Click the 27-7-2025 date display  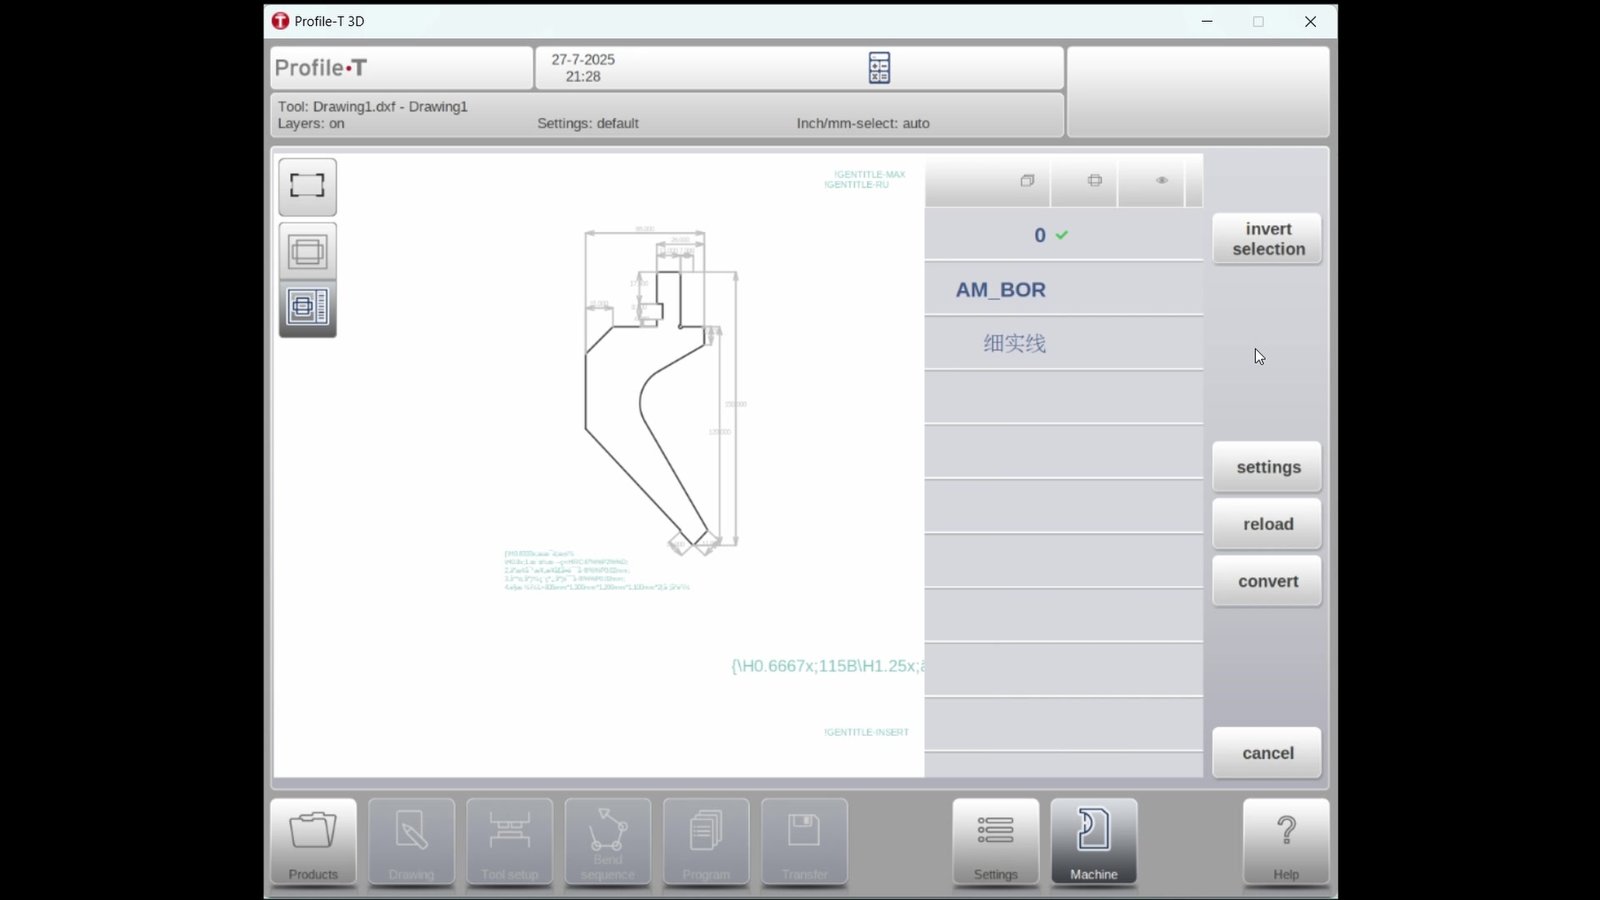pyautogui.click(x=583, y=60)
